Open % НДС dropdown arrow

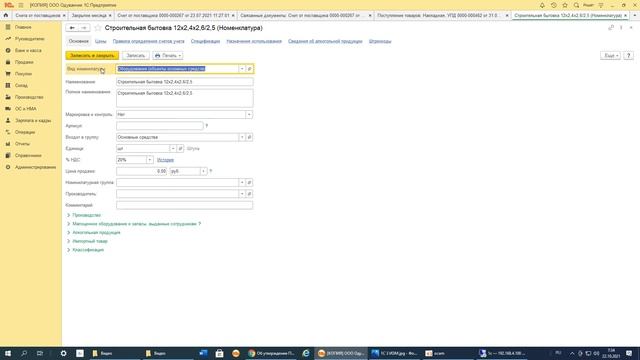(149, 160)
